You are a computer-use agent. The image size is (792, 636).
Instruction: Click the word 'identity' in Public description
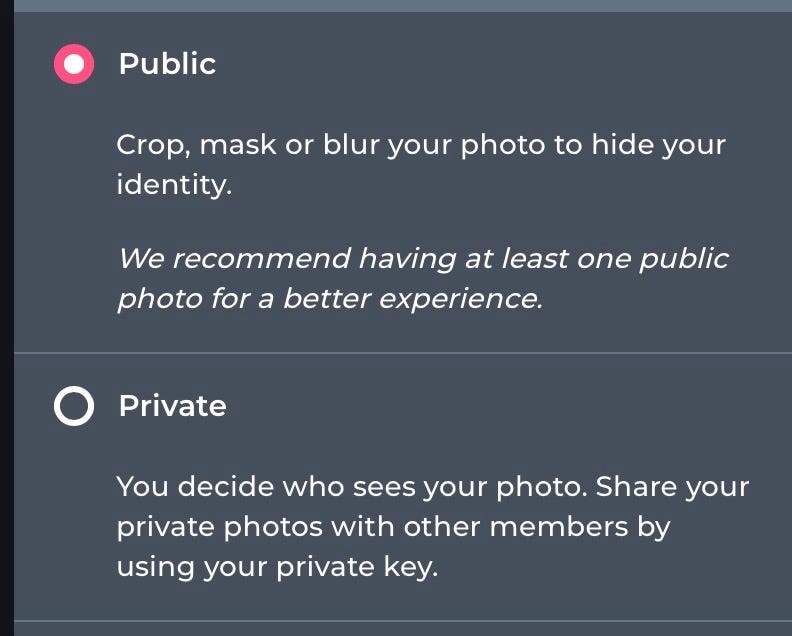click(172, 186)
